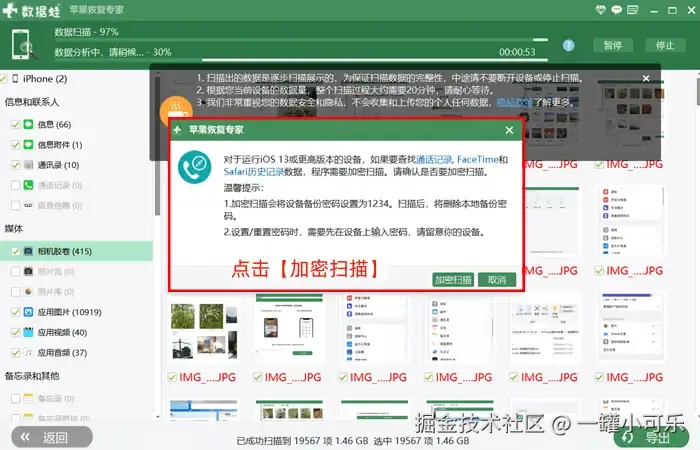Click the 备忘录和其他 section heading
This screenshot has width=700, height=450.
(x=32, y=375)
